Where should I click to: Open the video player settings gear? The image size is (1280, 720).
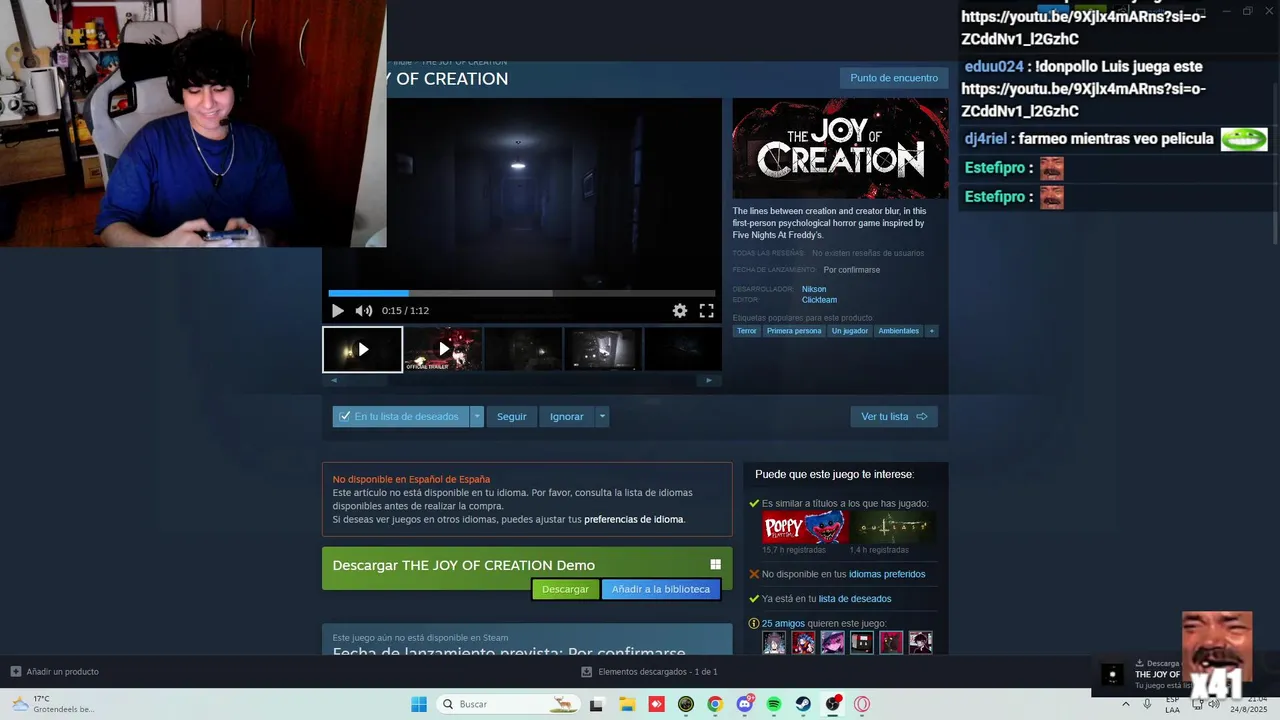[x=680, y=311]
